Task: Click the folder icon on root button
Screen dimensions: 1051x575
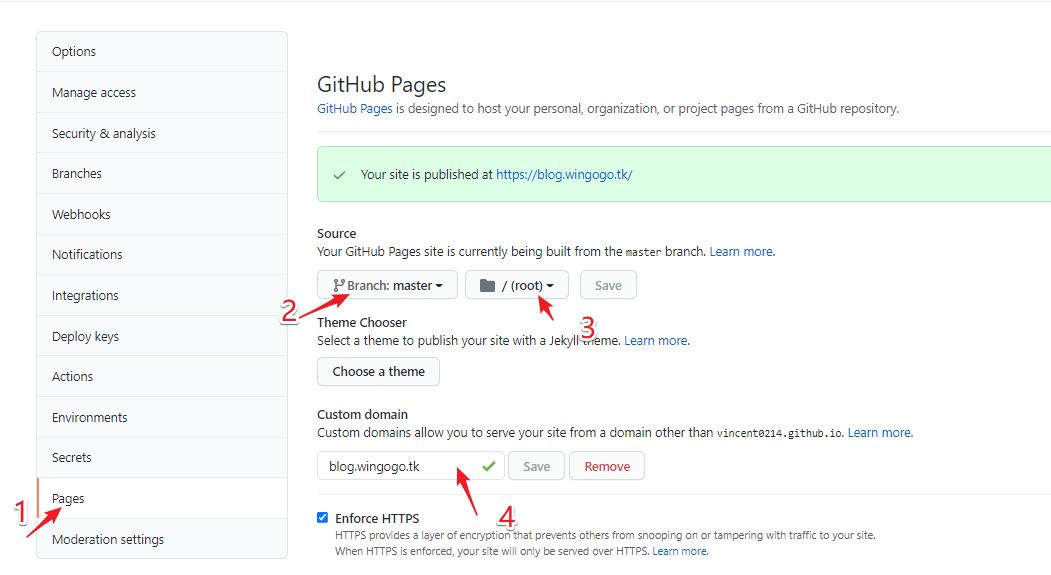Action: point(487,286)
